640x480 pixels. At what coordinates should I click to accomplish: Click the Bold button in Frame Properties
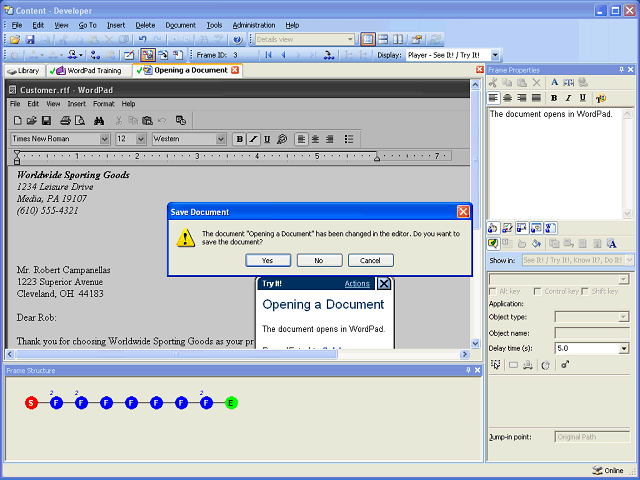tap(554, 98)
